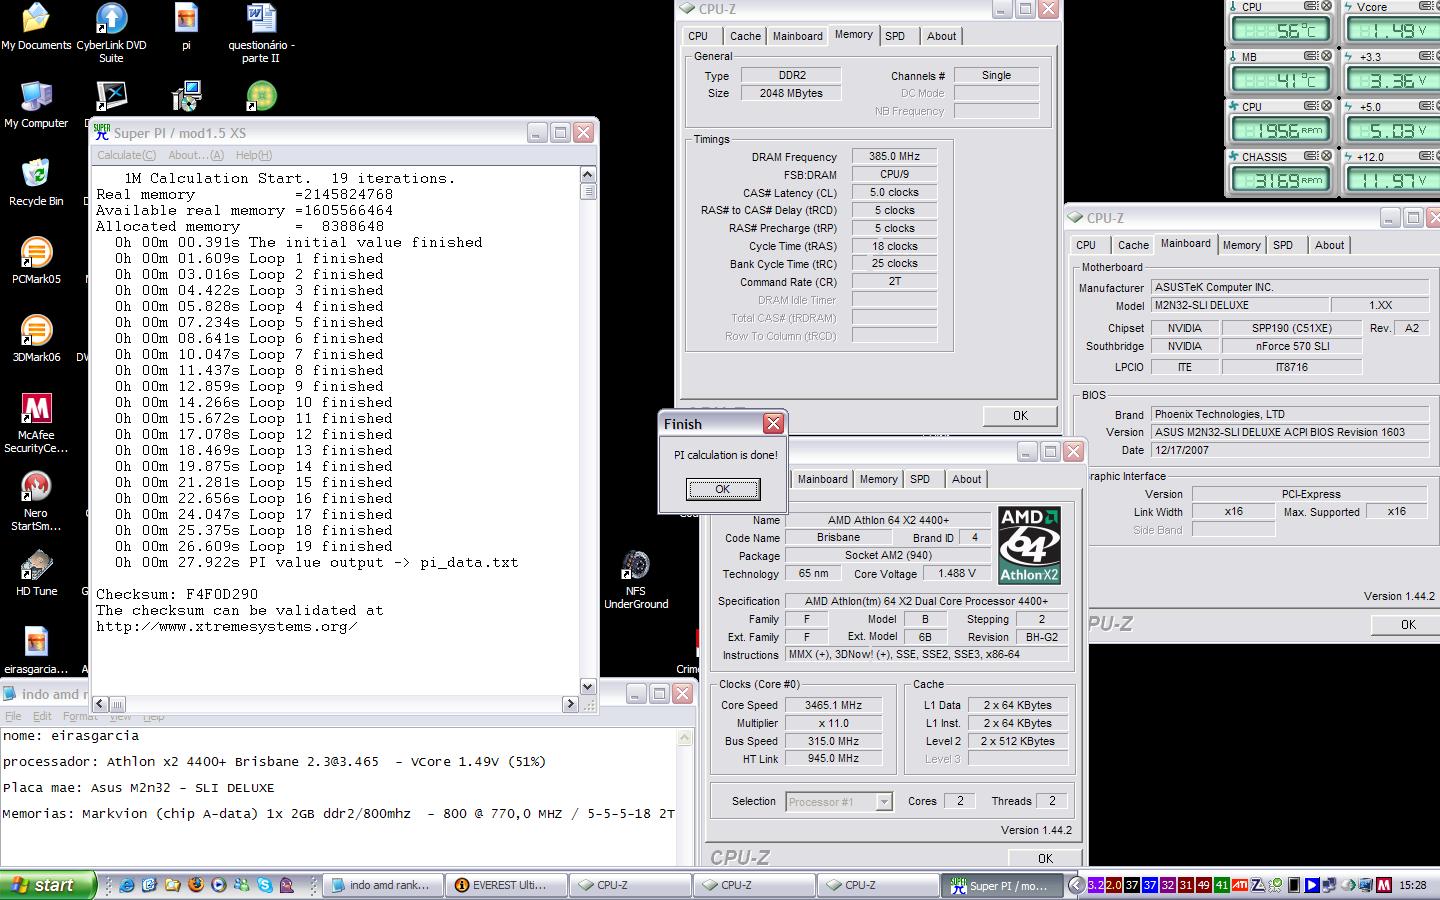
Task: Close the CPU temperature monitor gadget
Action: [x=1326, y=6]
